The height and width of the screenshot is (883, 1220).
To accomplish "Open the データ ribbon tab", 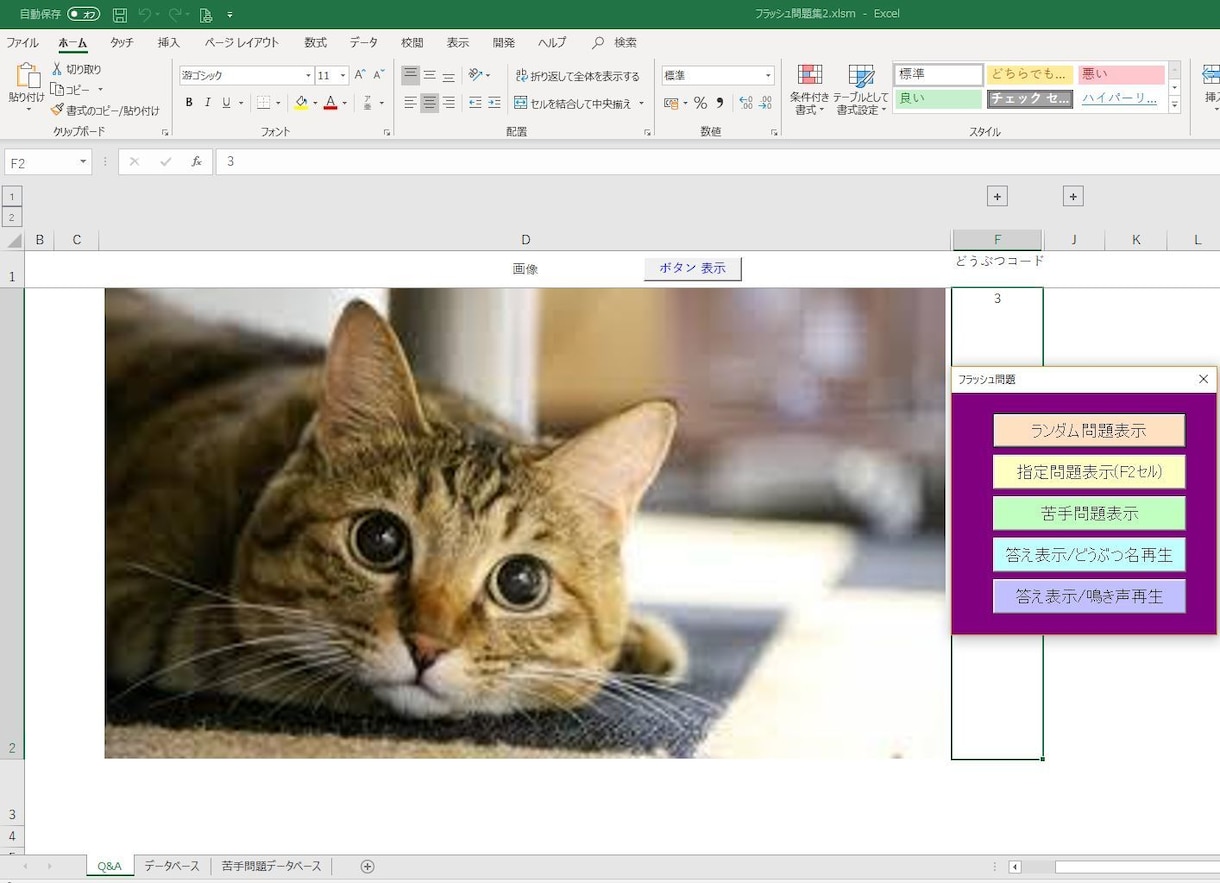I will coord(364,43).
